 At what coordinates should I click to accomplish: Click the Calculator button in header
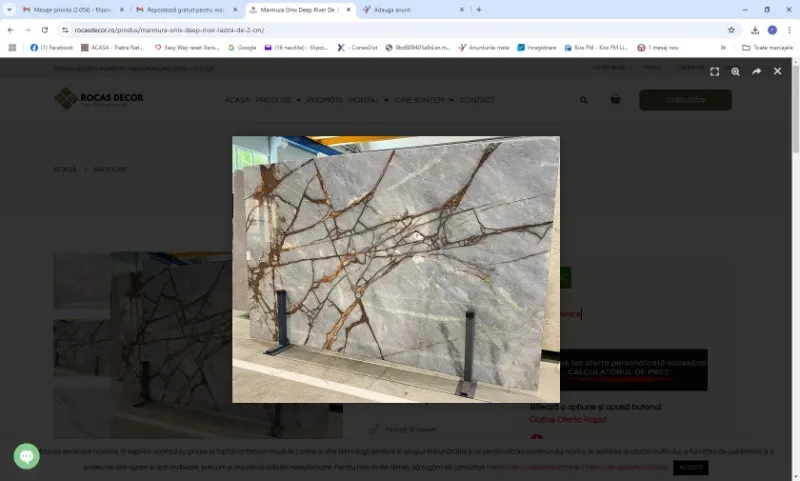pyautogui.click(x=685, y=99)
